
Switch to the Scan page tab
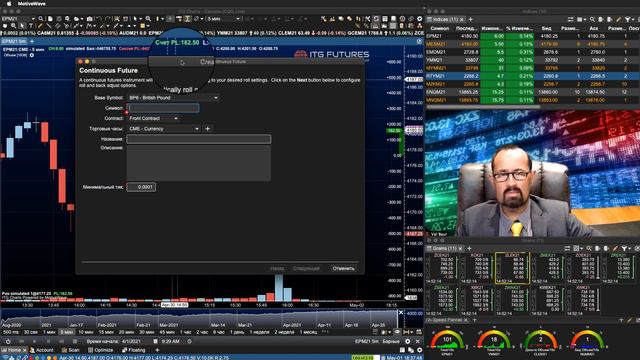[71, 350]
